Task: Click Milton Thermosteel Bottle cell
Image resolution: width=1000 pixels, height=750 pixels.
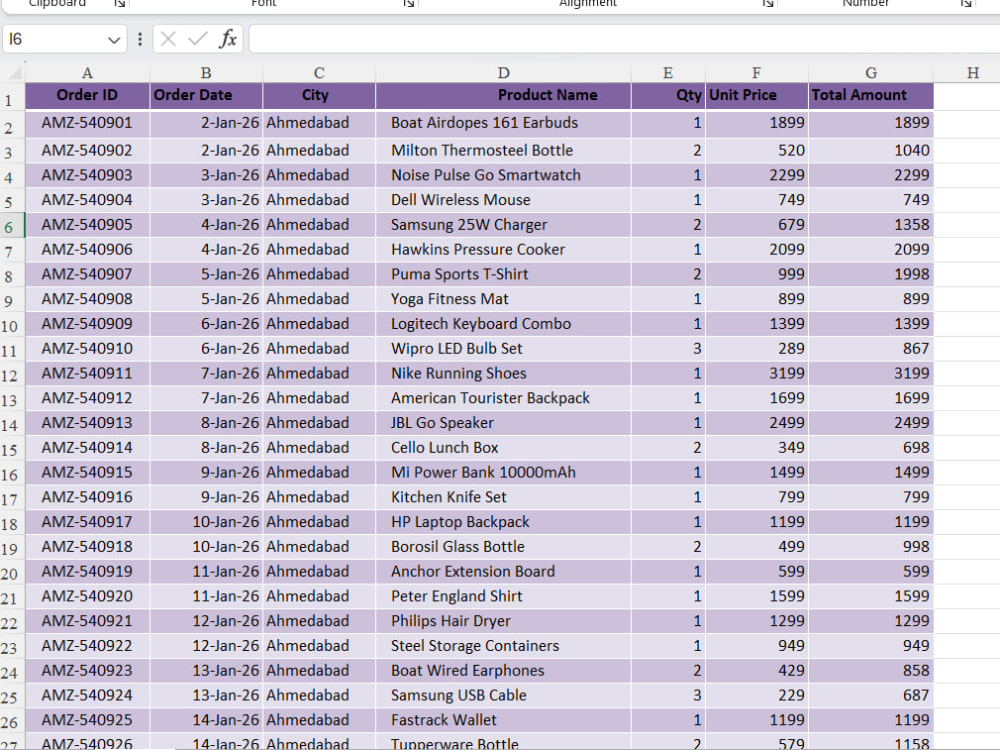Action: point(503,151)
